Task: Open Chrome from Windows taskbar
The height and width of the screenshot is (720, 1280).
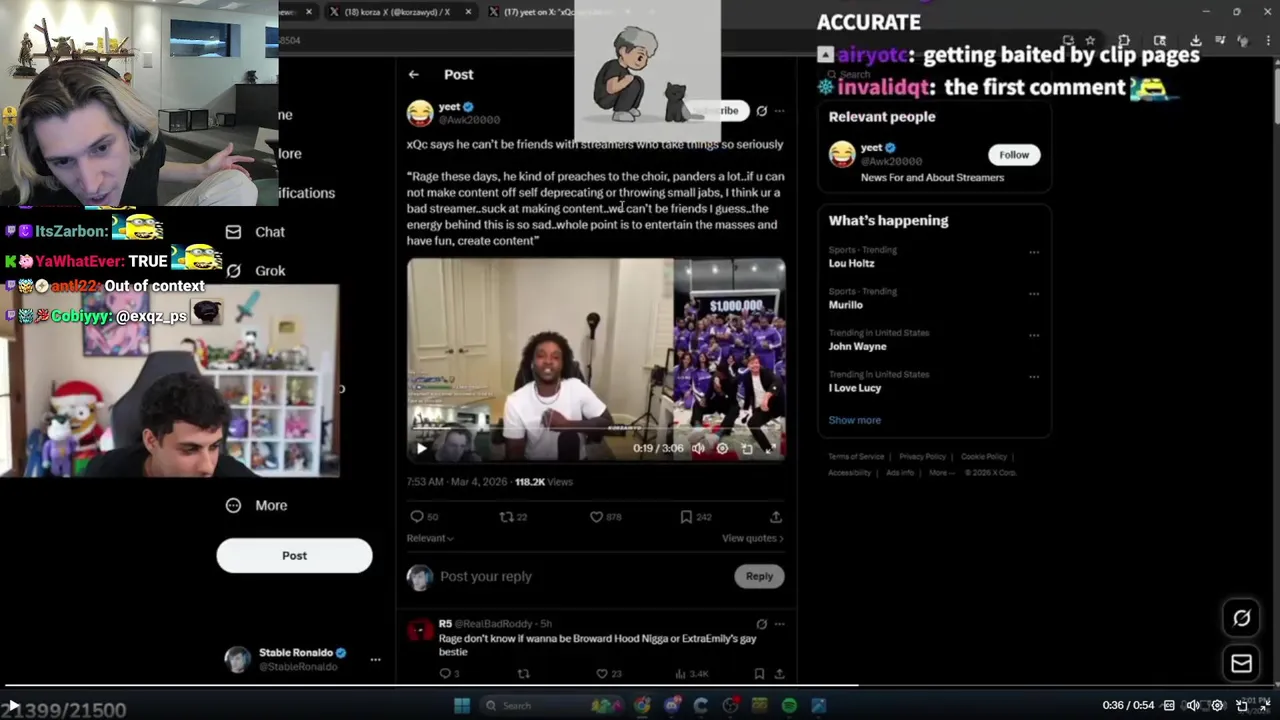Action: tap(642, 706)
